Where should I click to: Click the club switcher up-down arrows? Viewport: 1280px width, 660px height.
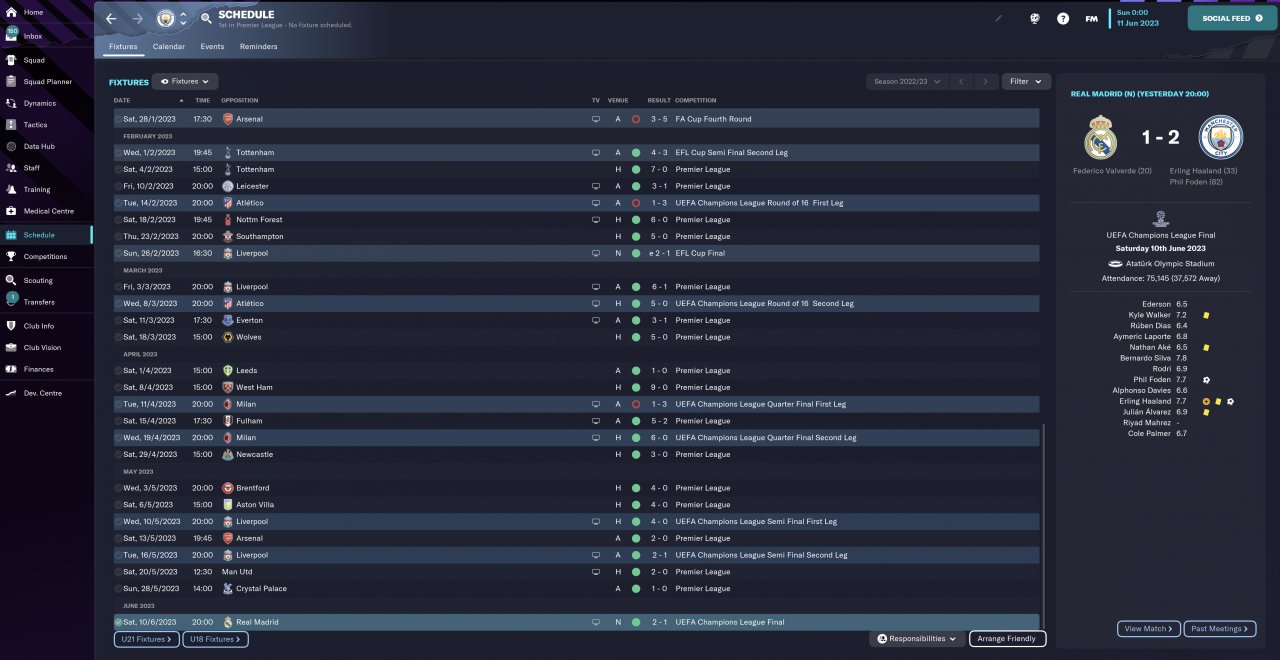[x=183, y=18]
